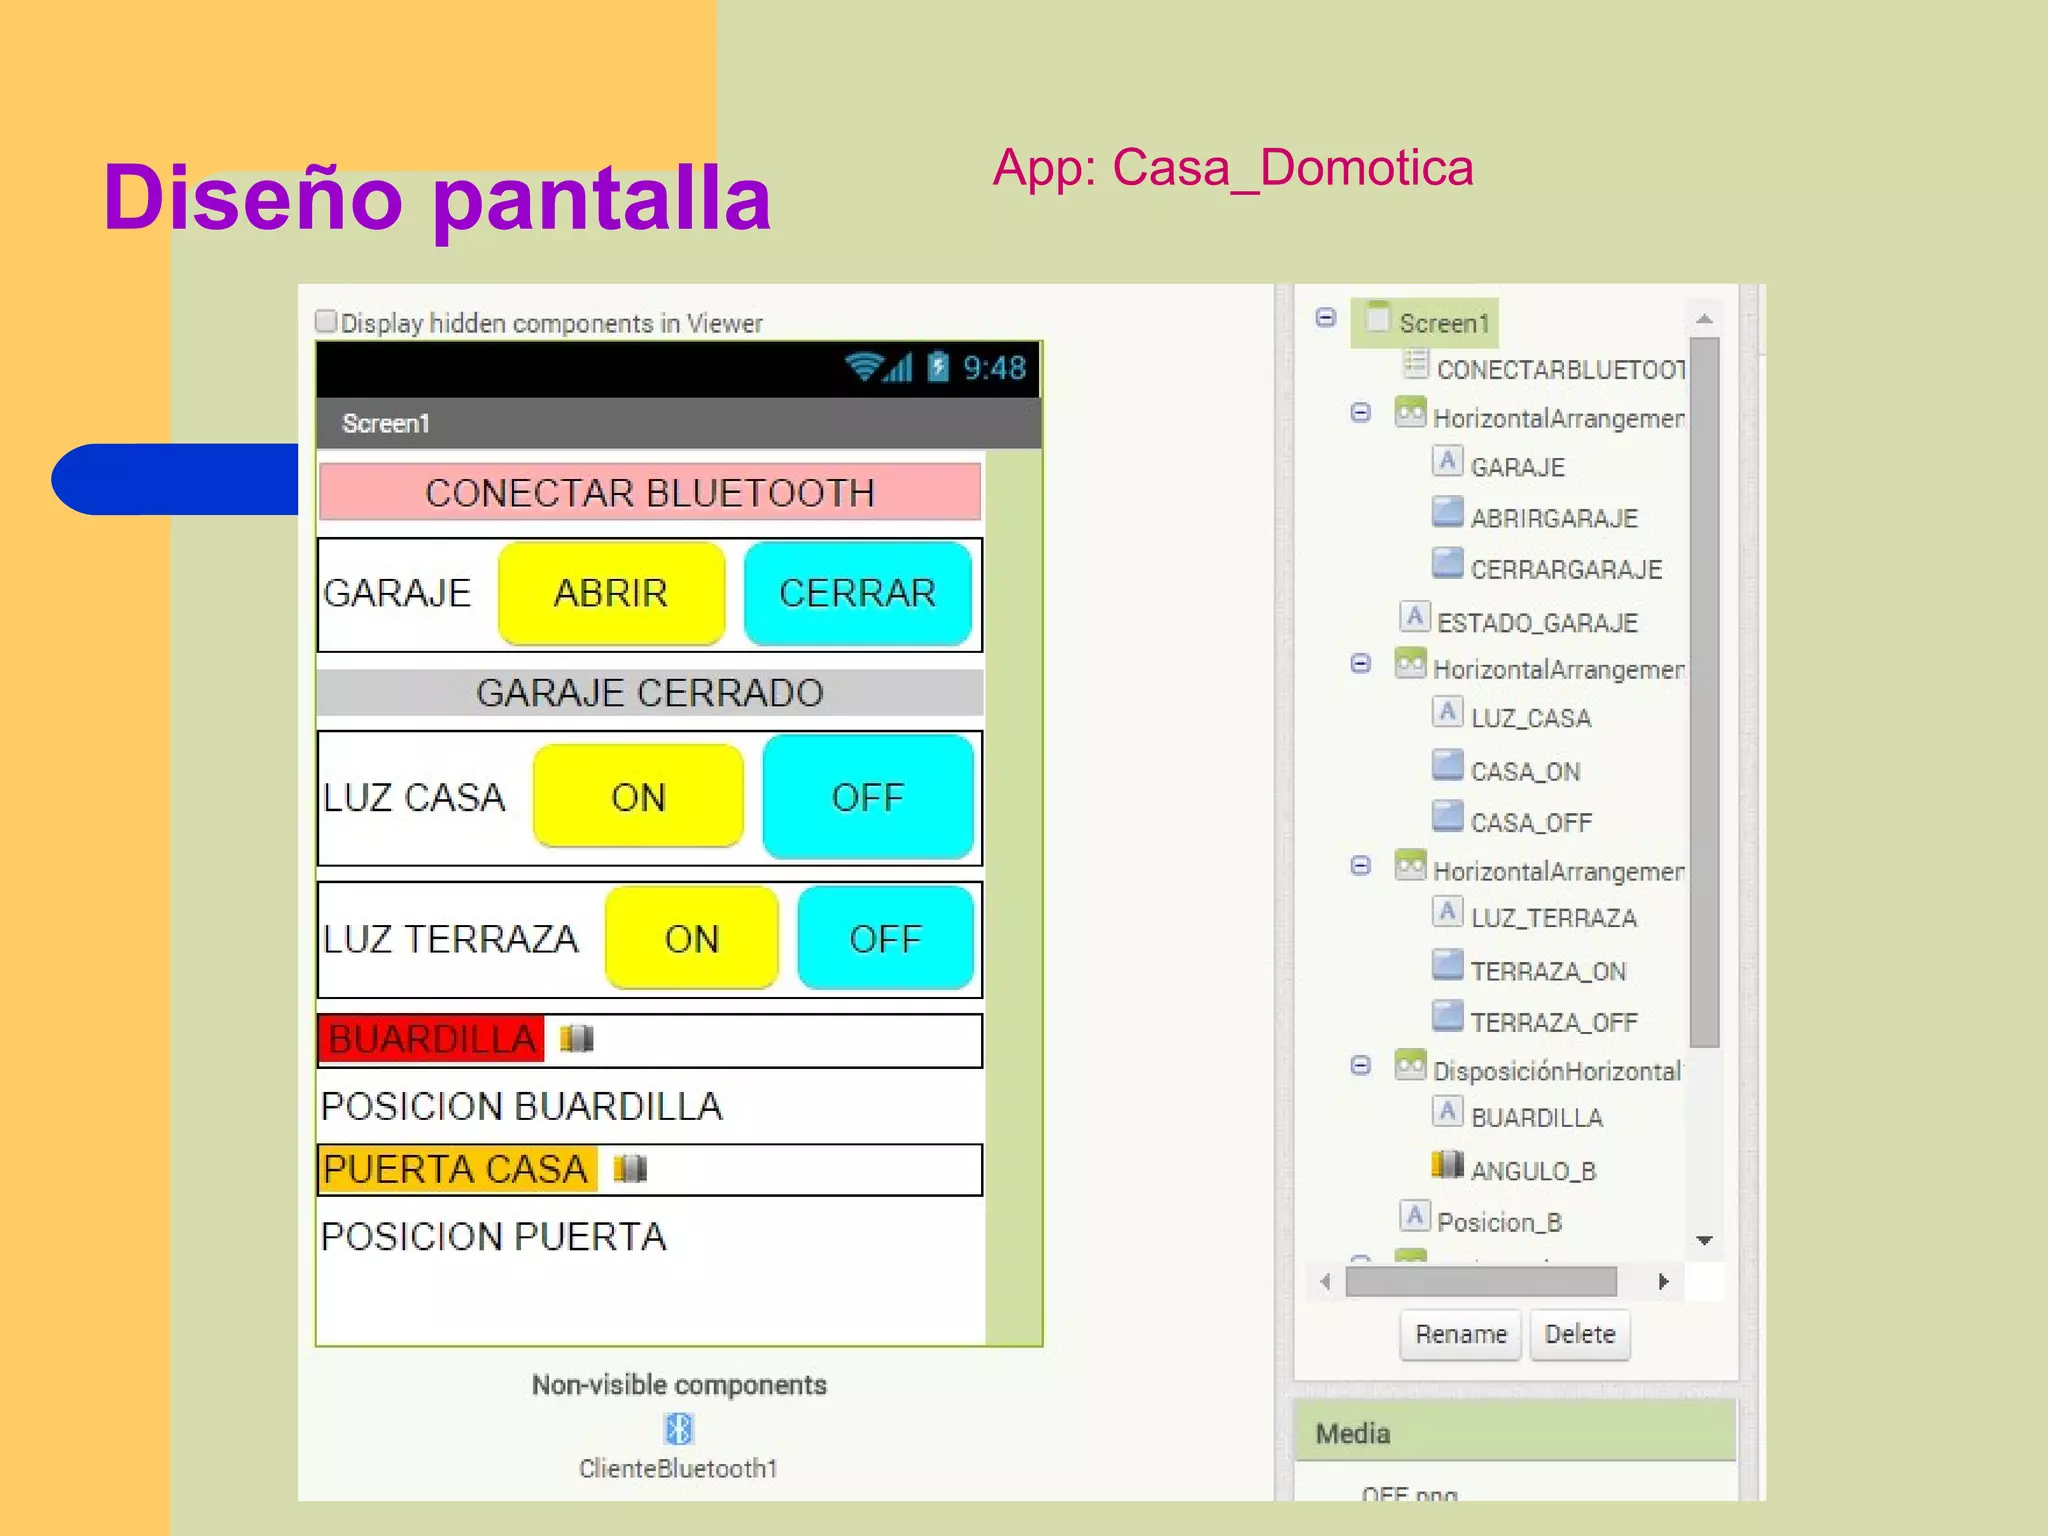Image resolution: width=2048 pixels, height=1536 pixels.
Task: Click the LUZ TERRAZA cyan OFF button
Action: click(x=885, y=938)
